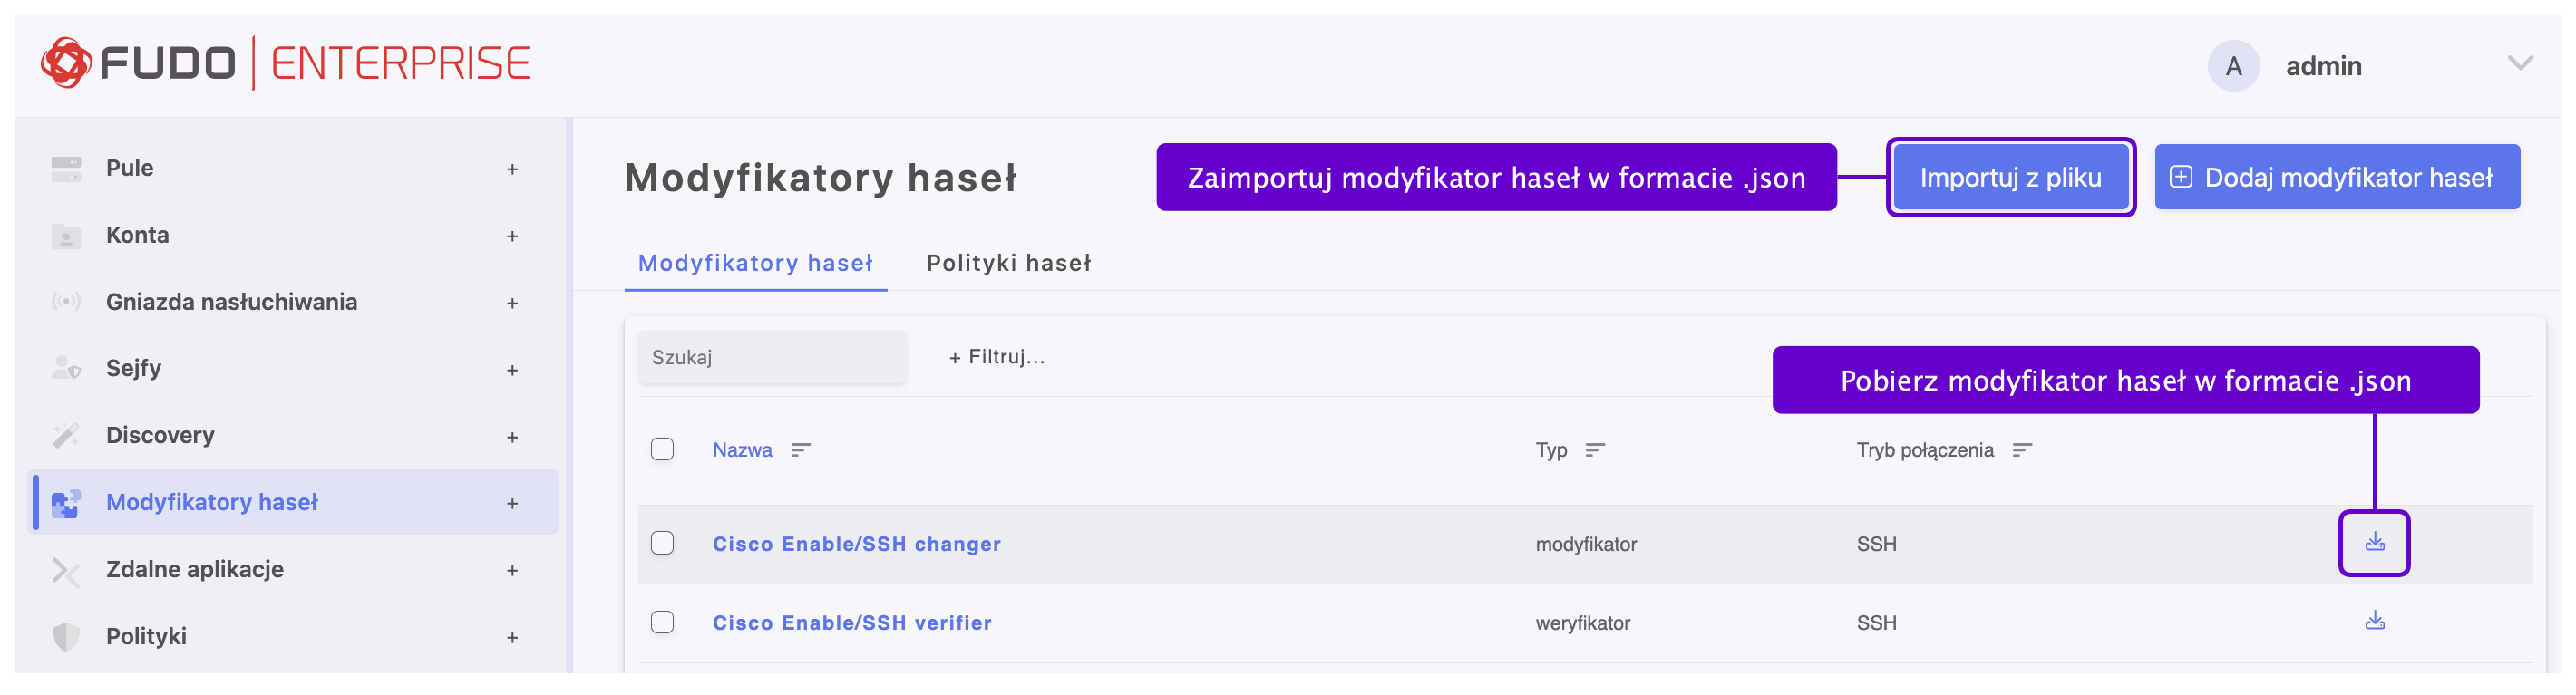Sort by the Typ column icon
The height and width of the screenshot is (695, 2576).
click(1595, 450)
